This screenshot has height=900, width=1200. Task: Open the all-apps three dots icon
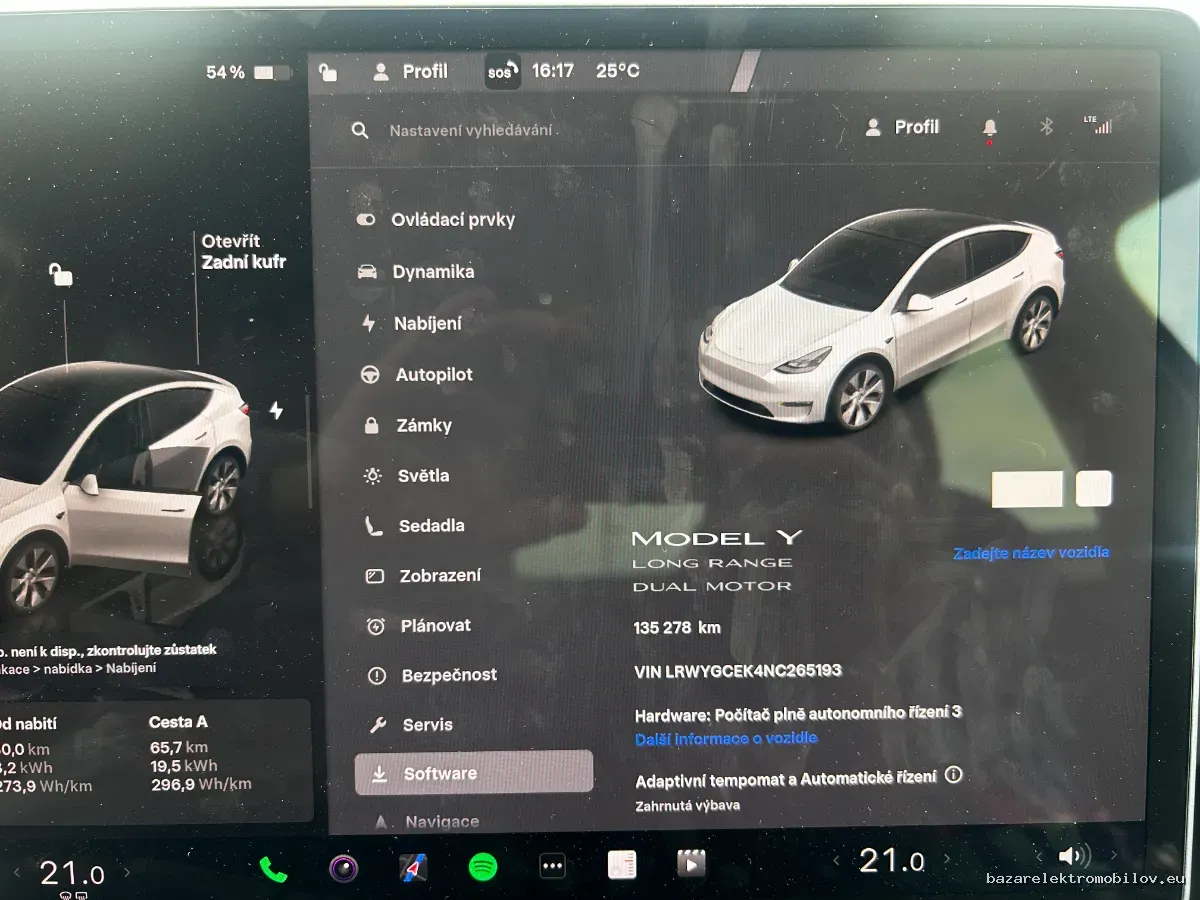pyautogui.click(x=552, y=866)
